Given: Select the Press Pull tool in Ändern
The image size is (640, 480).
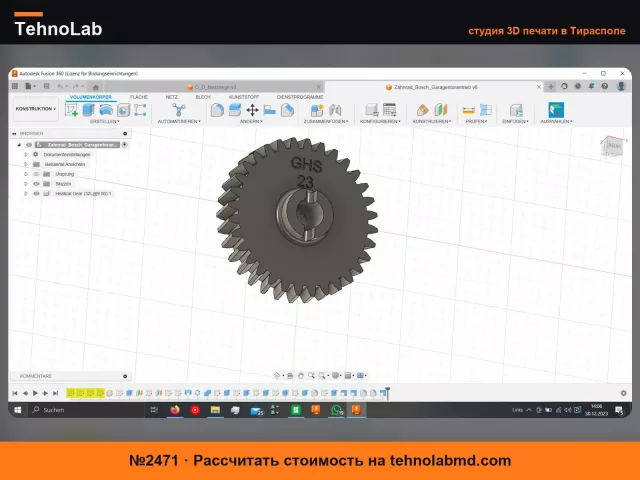Looking at the screenshot, I should pyautogui.click(x=235, y=110).
